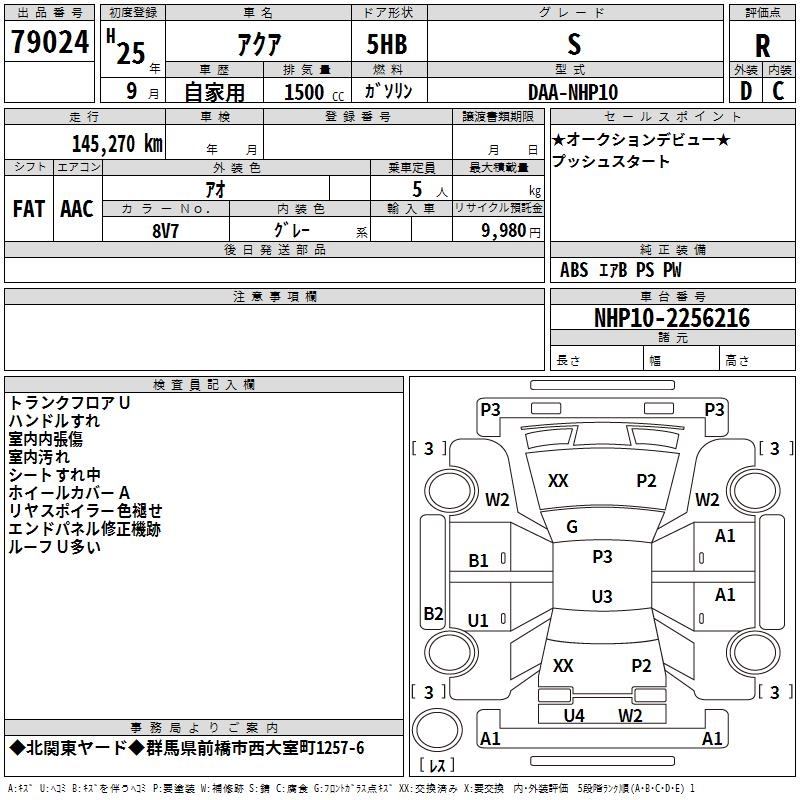This screenshot has height=800, width=800.
Task: Select the 注意事項欄 header
Action: pos(275,296)
